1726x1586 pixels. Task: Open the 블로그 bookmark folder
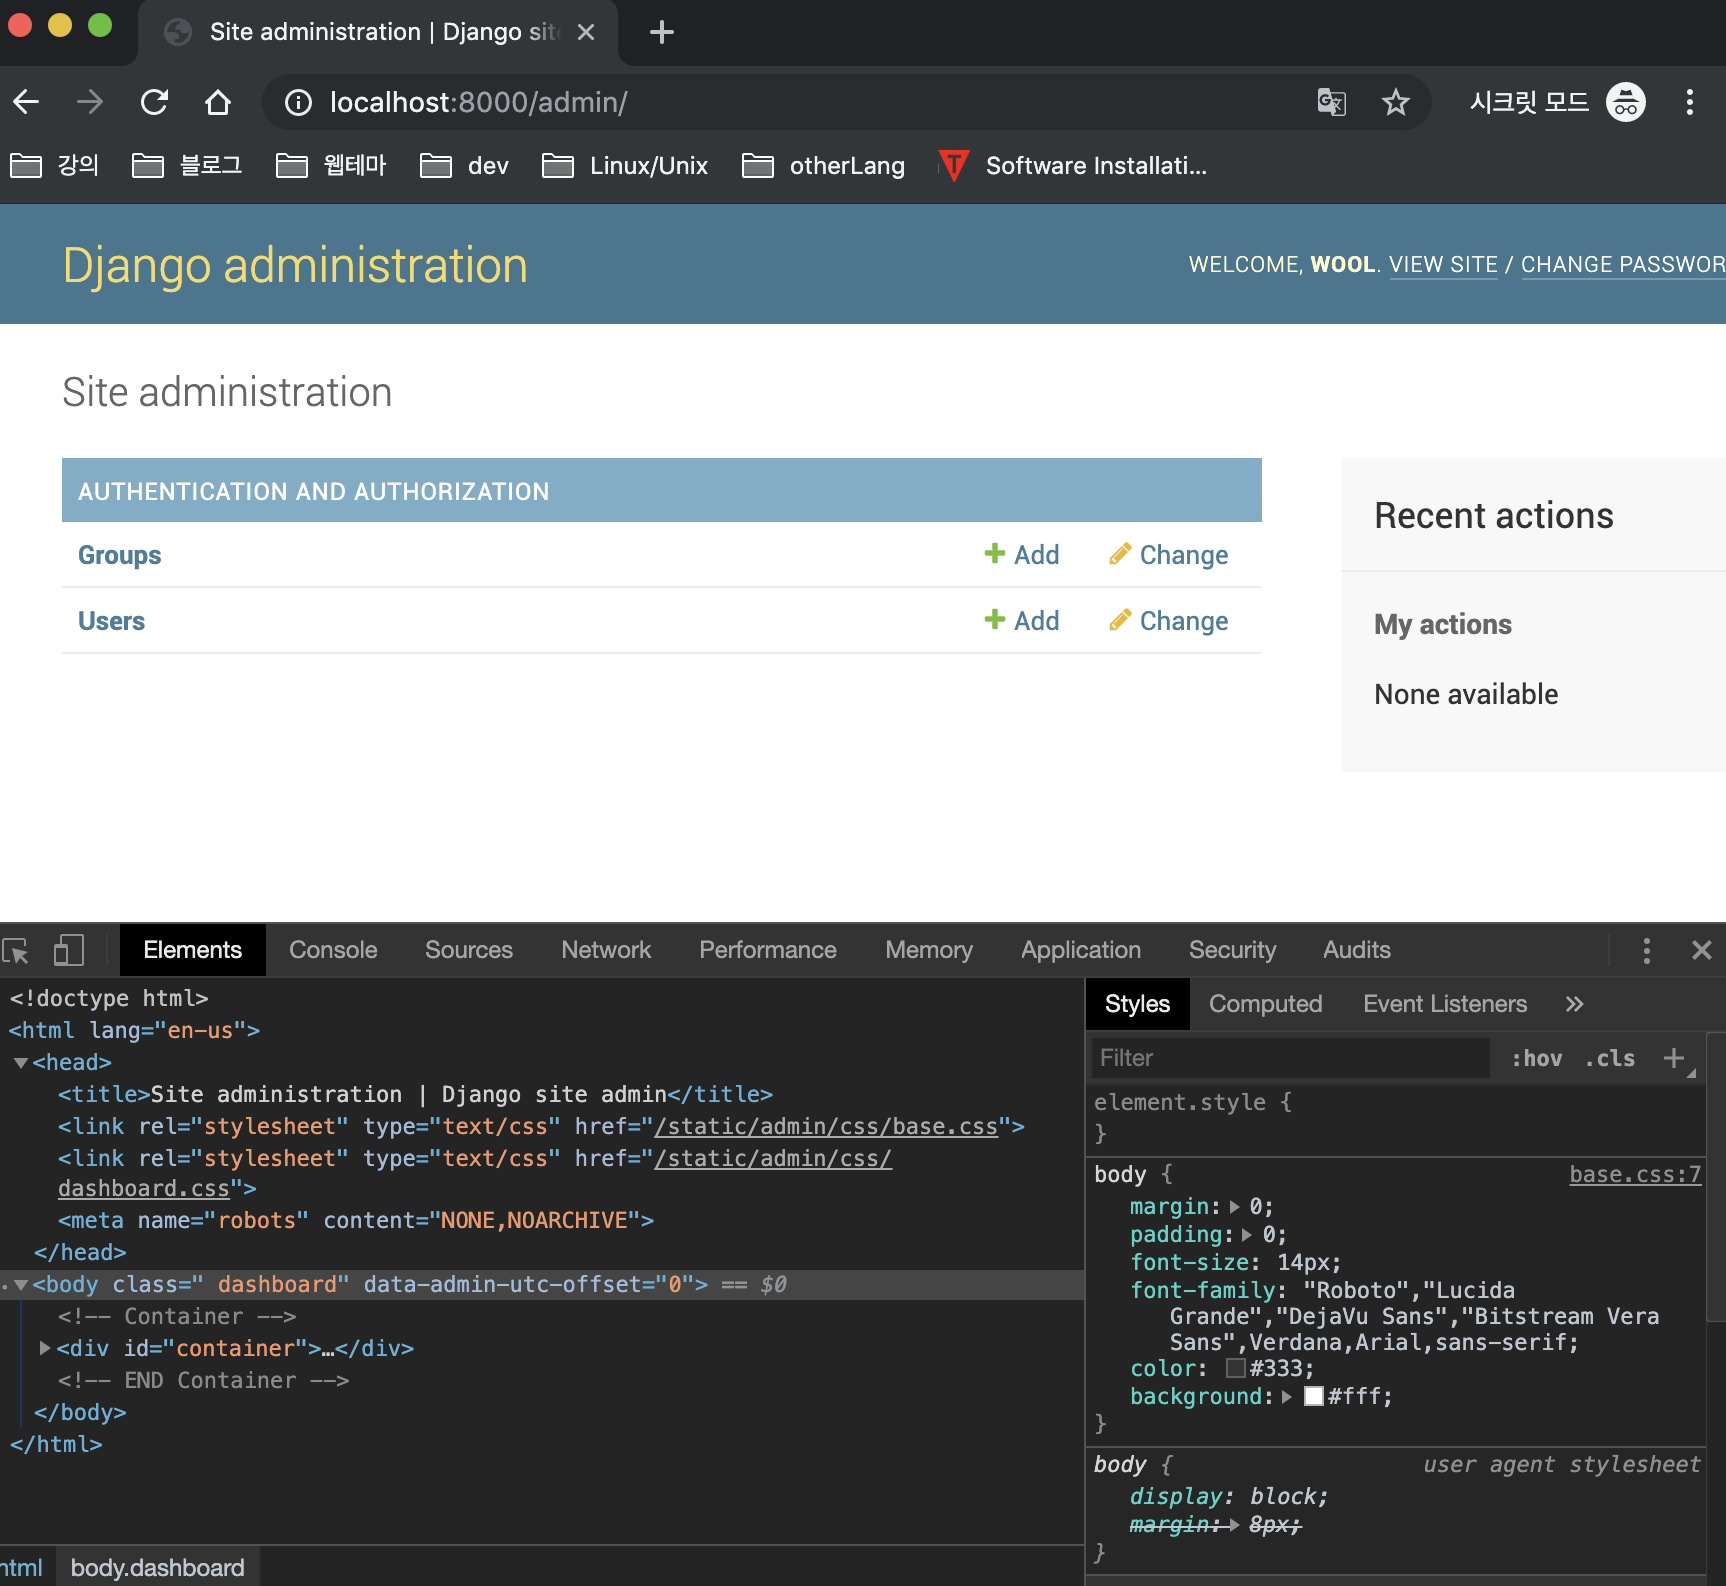point(188,165)
